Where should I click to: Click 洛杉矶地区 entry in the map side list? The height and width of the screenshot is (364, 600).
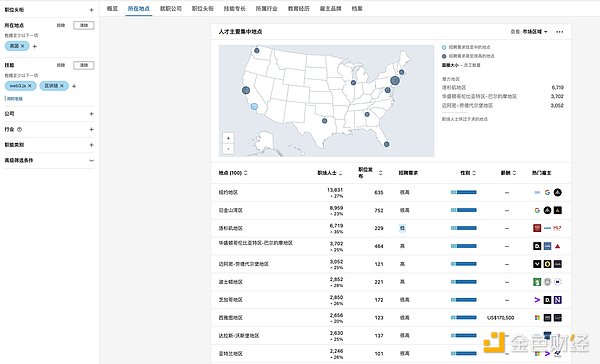(454, 88)
